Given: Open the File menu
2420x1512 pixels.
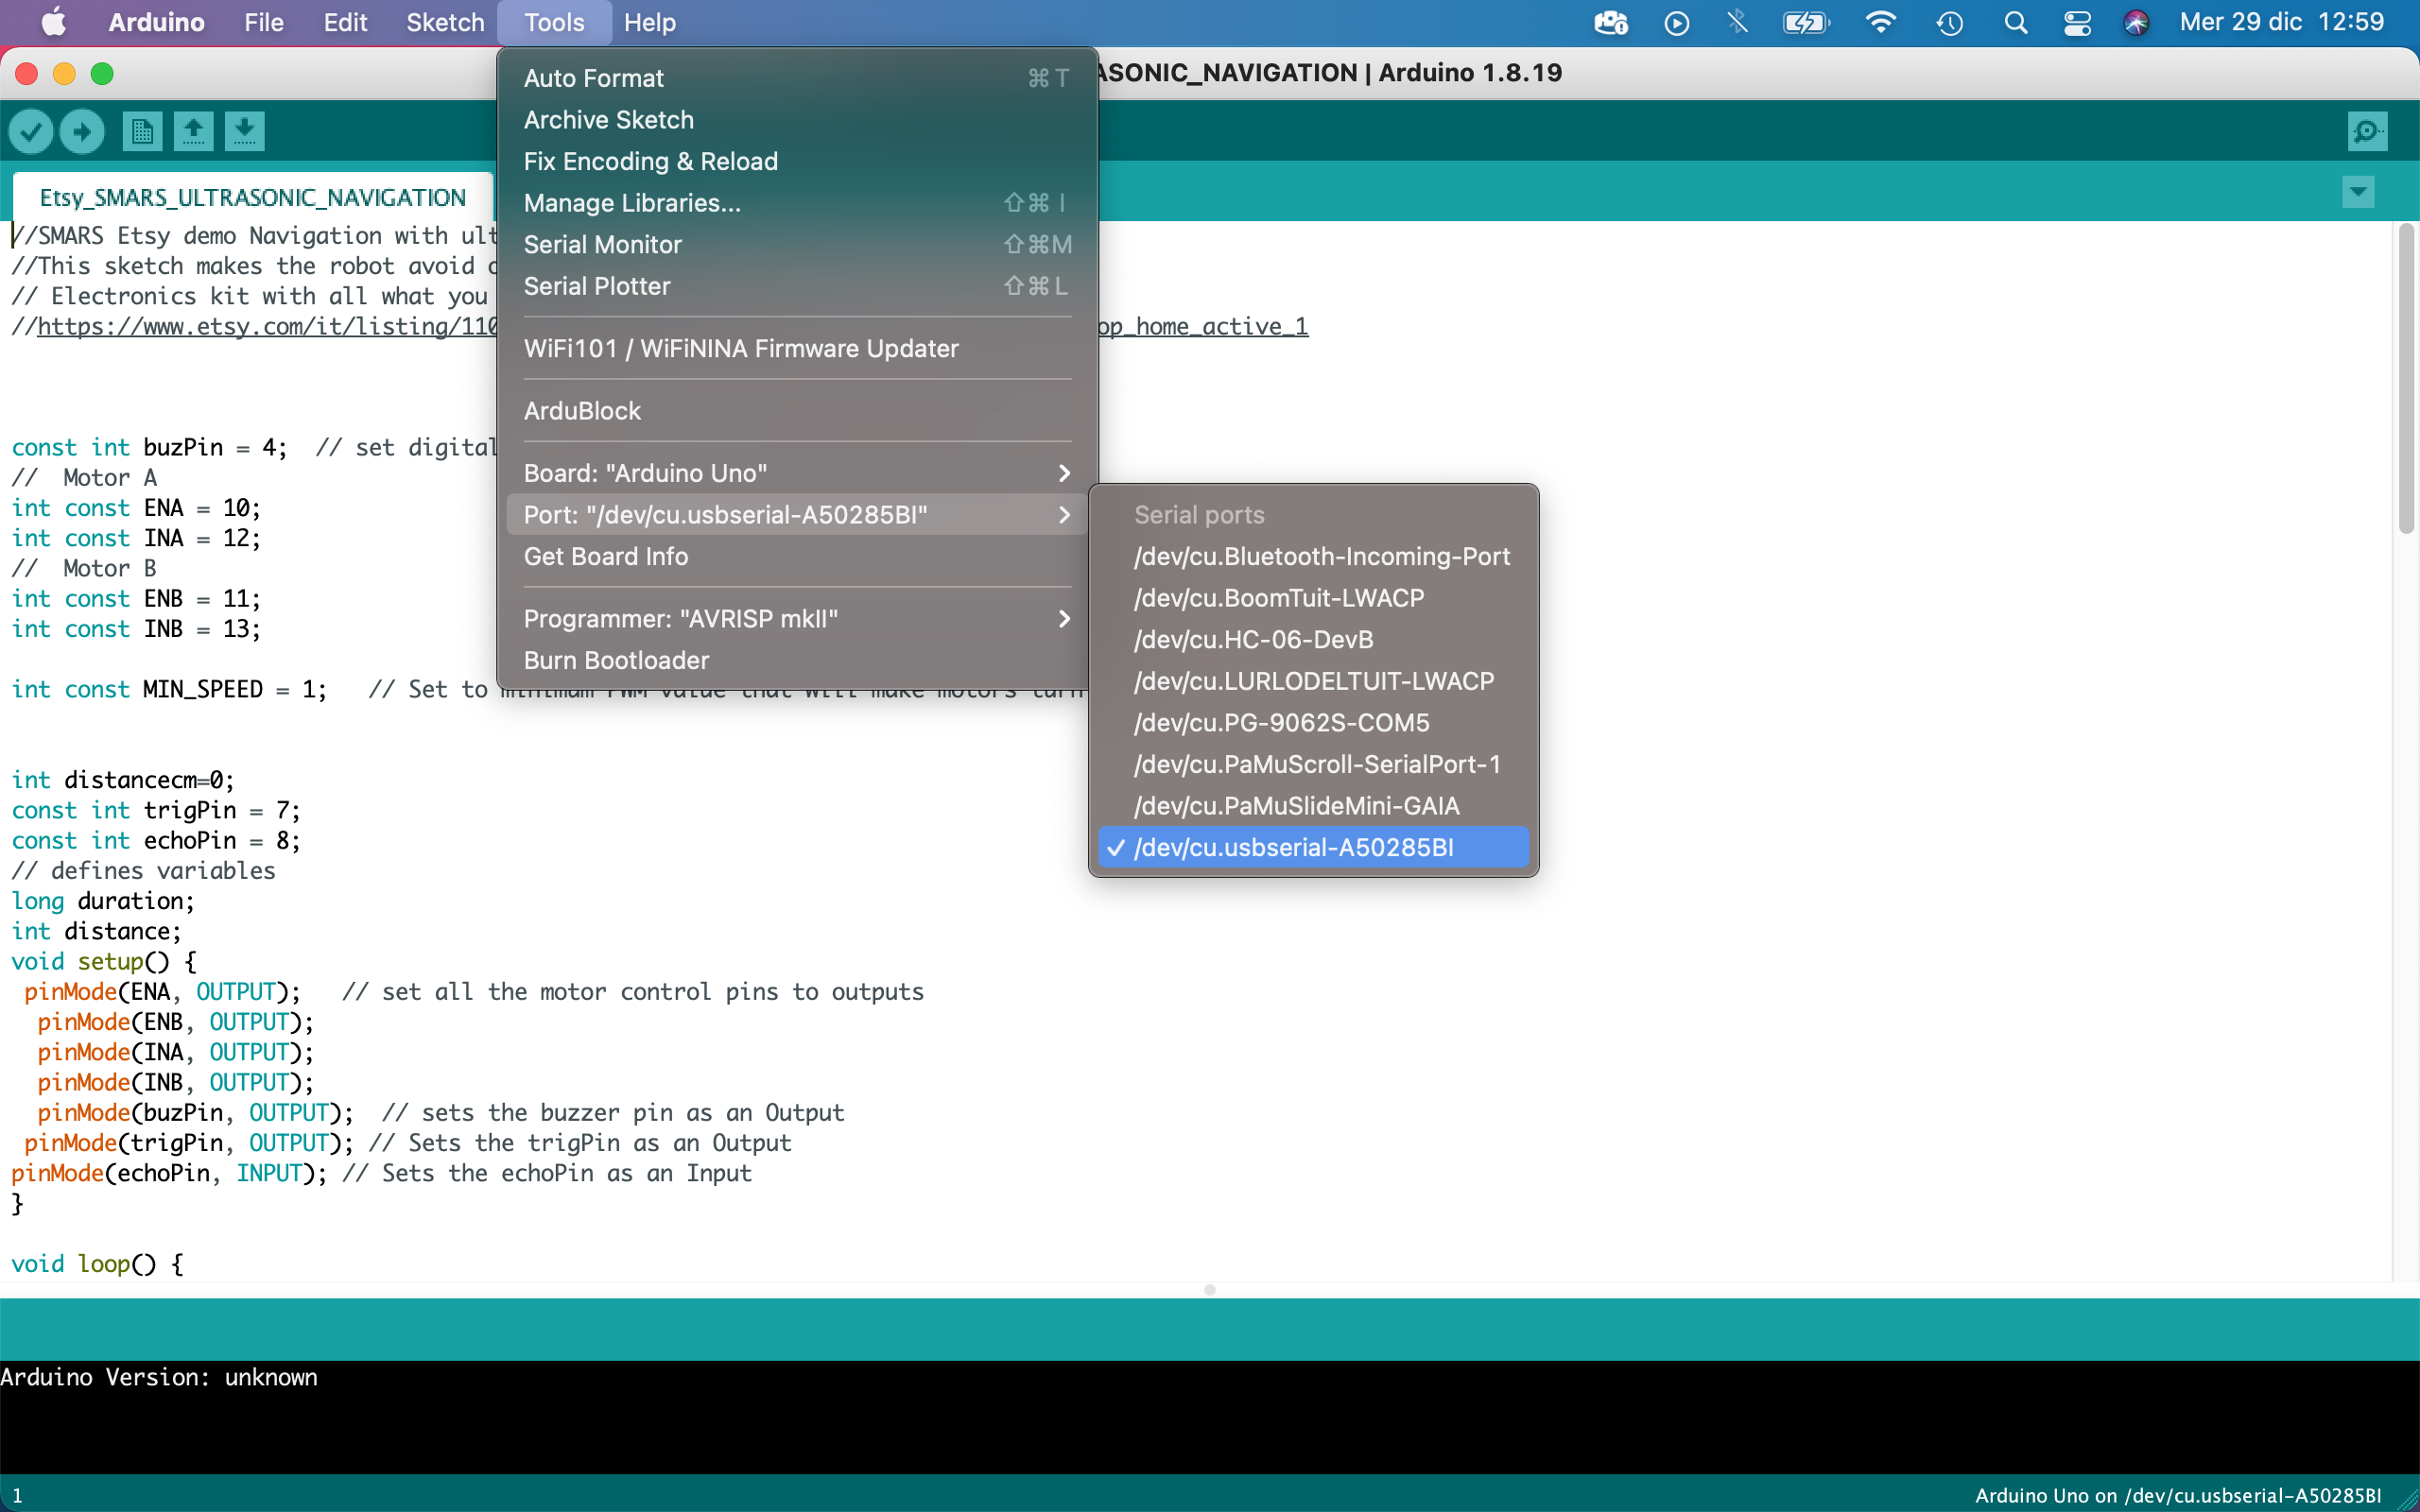Looking at the screenshot, I should point(264,22).
